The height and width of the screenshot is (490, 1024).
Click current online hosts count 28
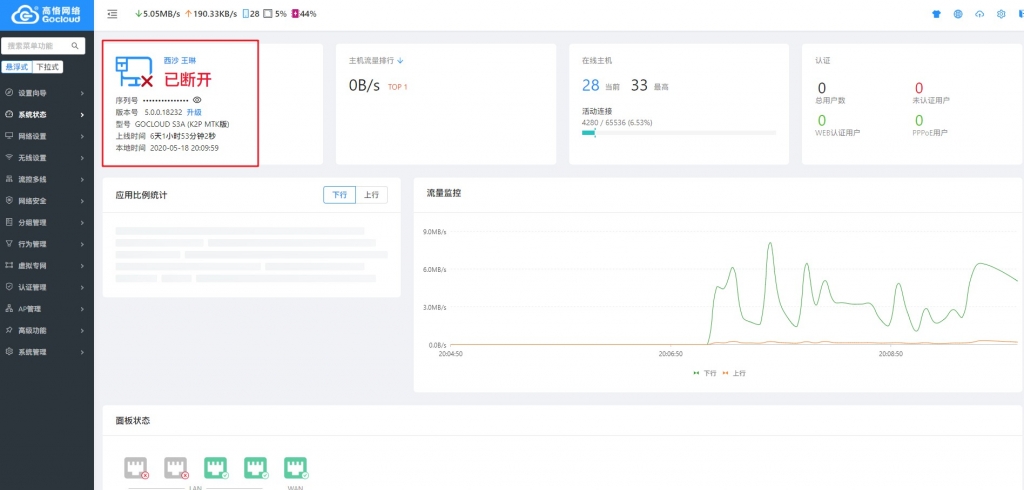[590, 85]
